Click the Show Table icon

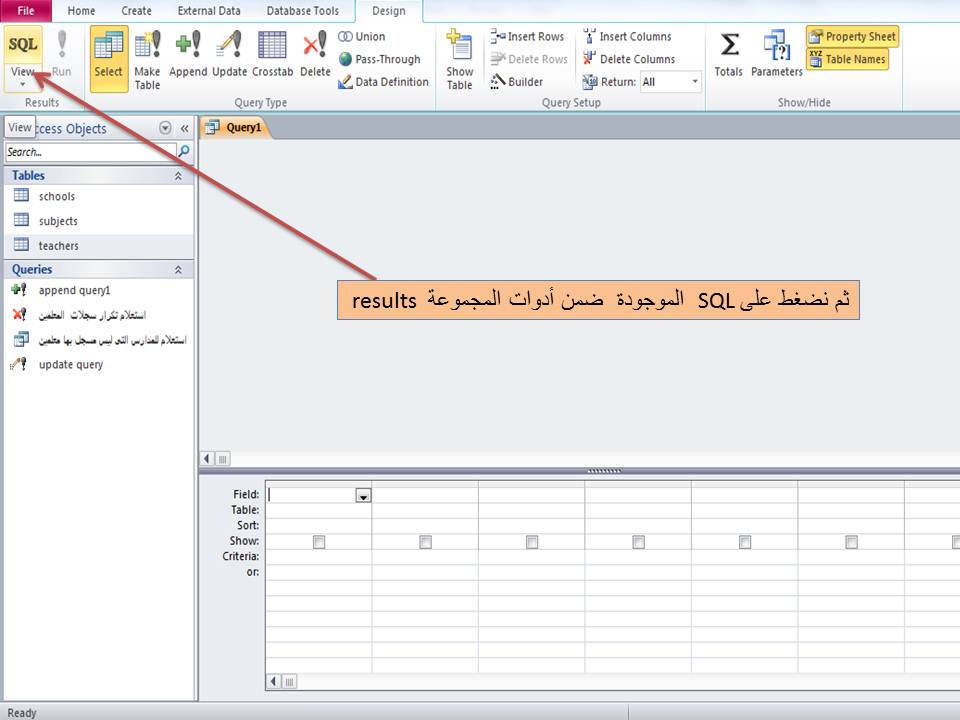459,57
